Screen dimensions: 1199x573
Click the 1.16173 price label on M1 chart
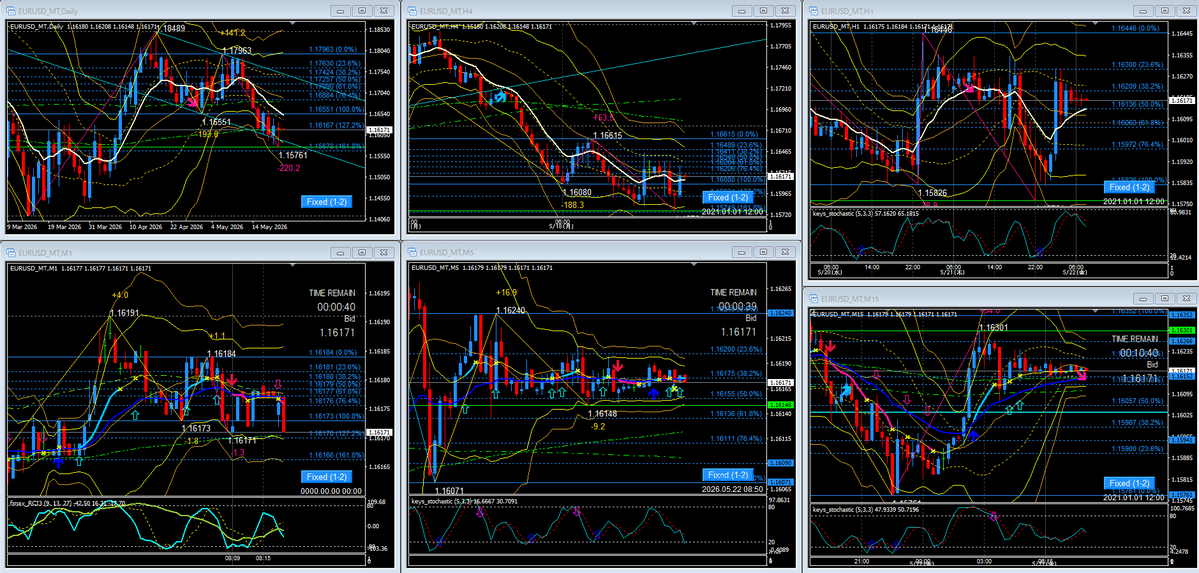tap(197, 429)
